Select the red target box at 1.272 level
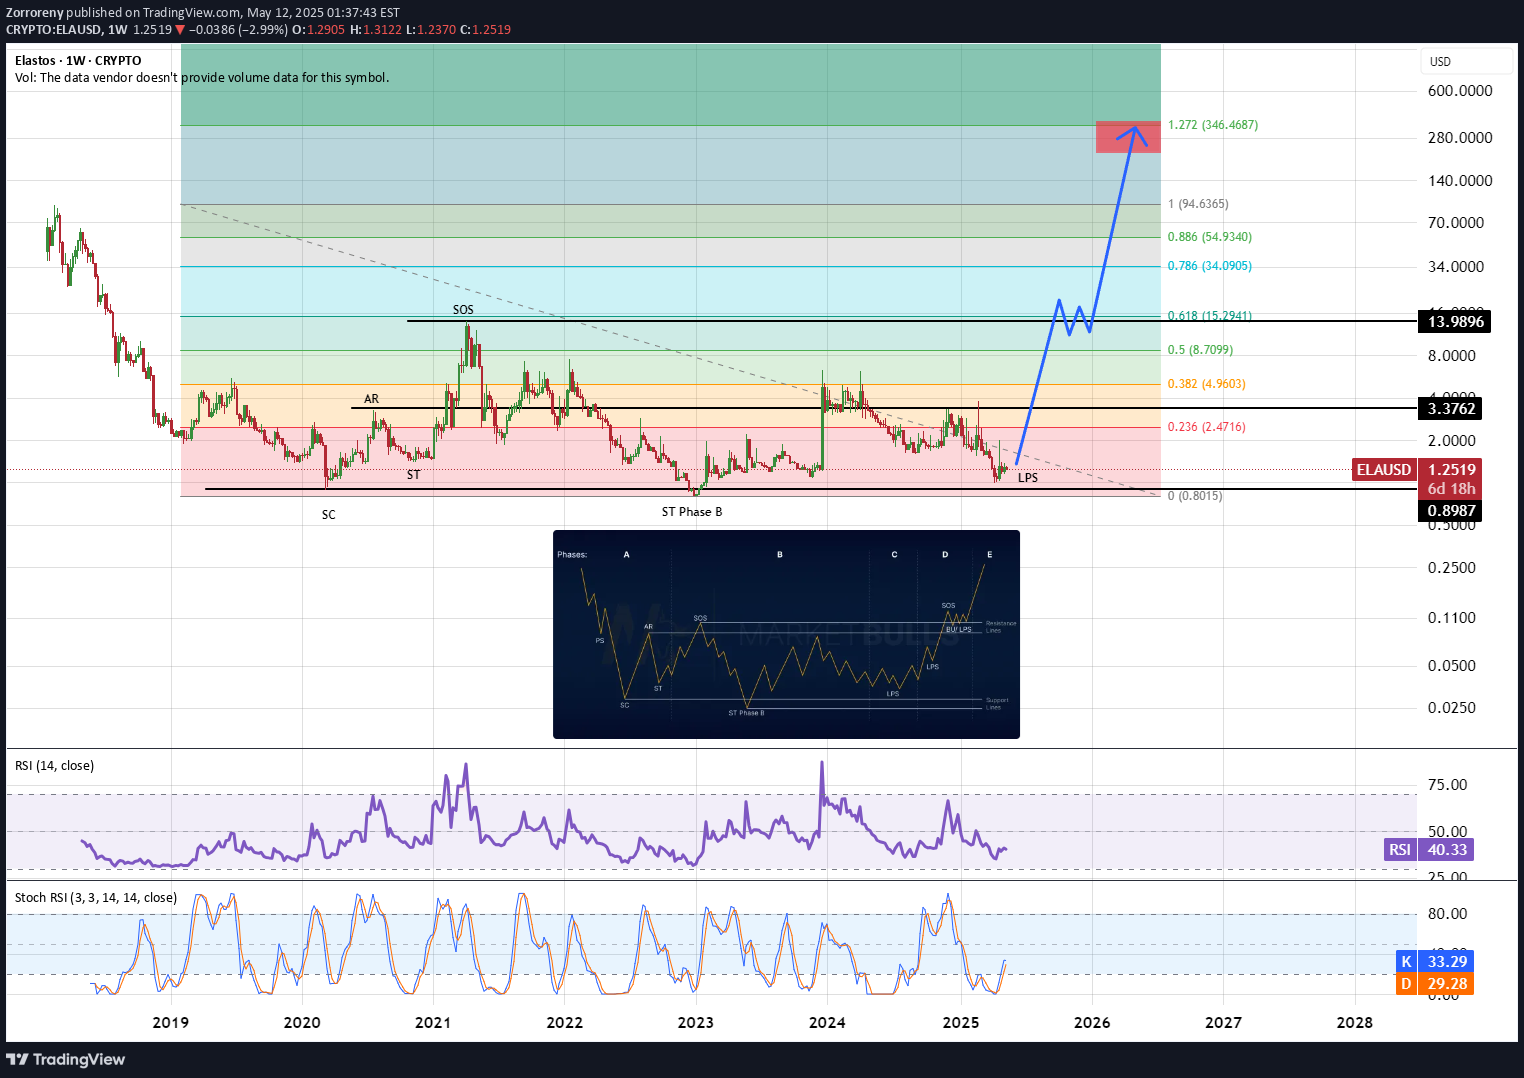 (x=1128, y=137)
